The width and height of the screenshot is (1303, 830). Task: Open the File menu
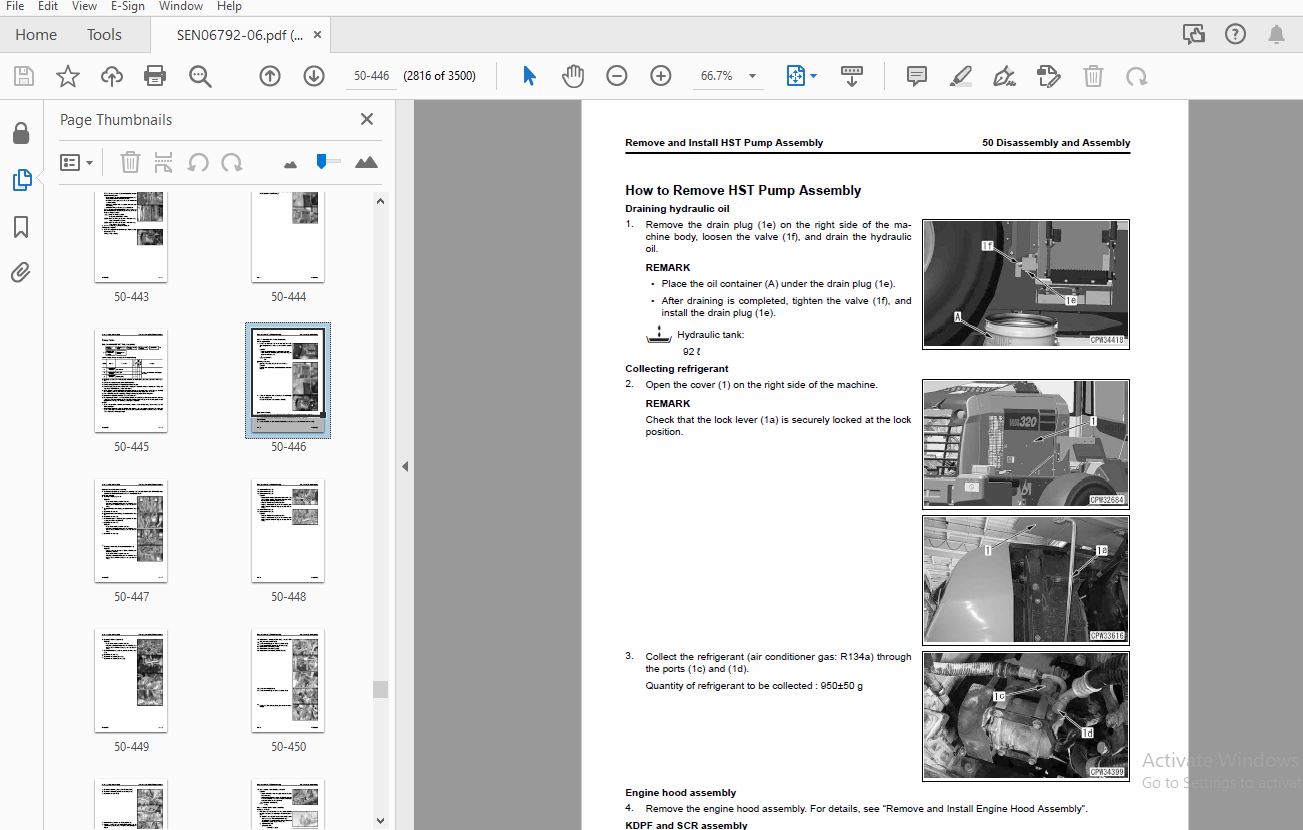pyautogui.click(x=15, y=6)
